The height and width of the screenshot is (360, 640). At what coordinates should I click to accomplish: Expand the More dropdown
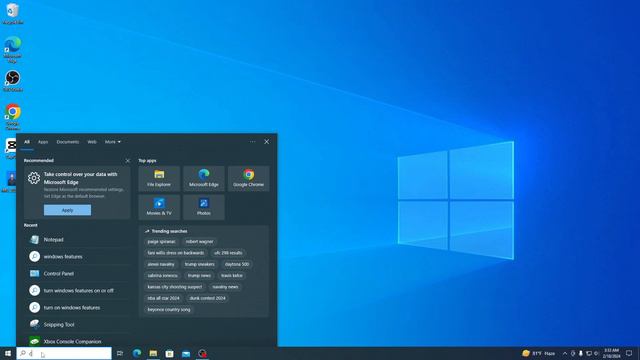tap(113, 142)
